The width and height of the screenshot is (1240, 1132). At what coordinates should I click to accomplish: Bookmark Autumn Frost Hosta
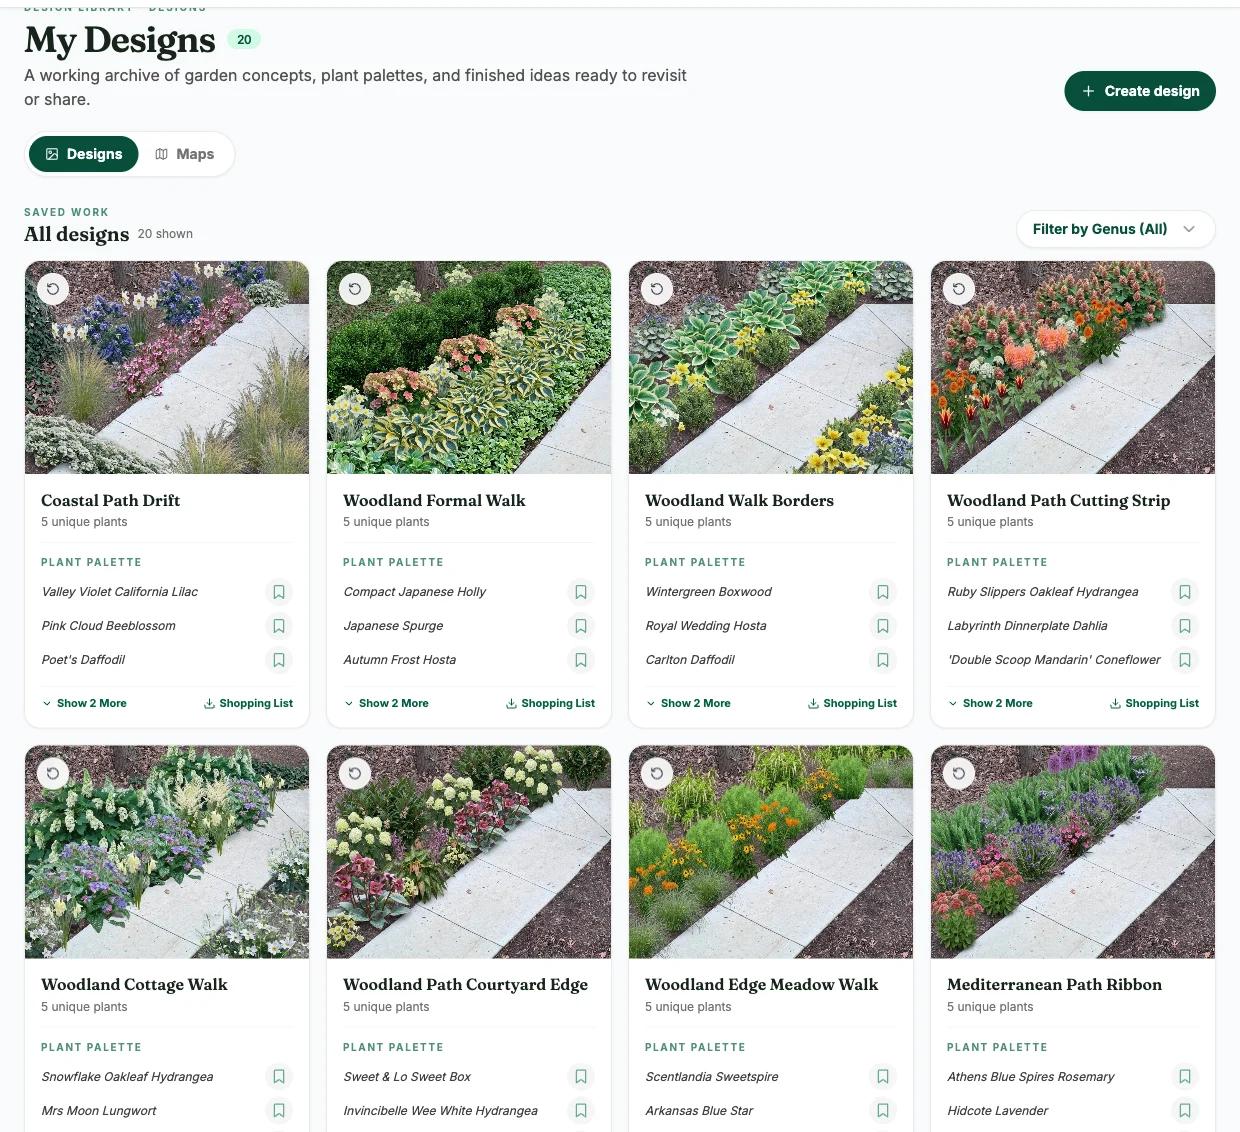(581, 660)
